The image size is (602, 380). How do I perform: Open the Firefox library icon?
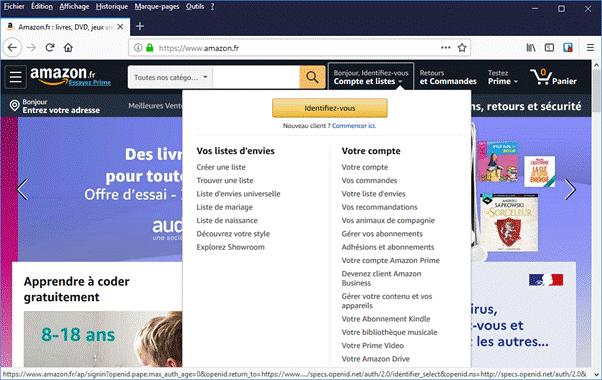[x=531, y=48]
